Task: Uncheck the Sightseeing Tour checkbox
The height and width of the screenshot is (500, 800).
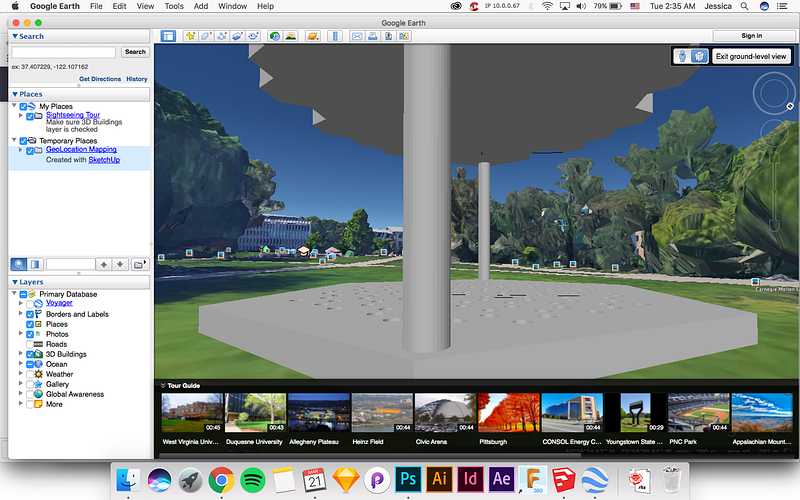Action: (30, 116)
